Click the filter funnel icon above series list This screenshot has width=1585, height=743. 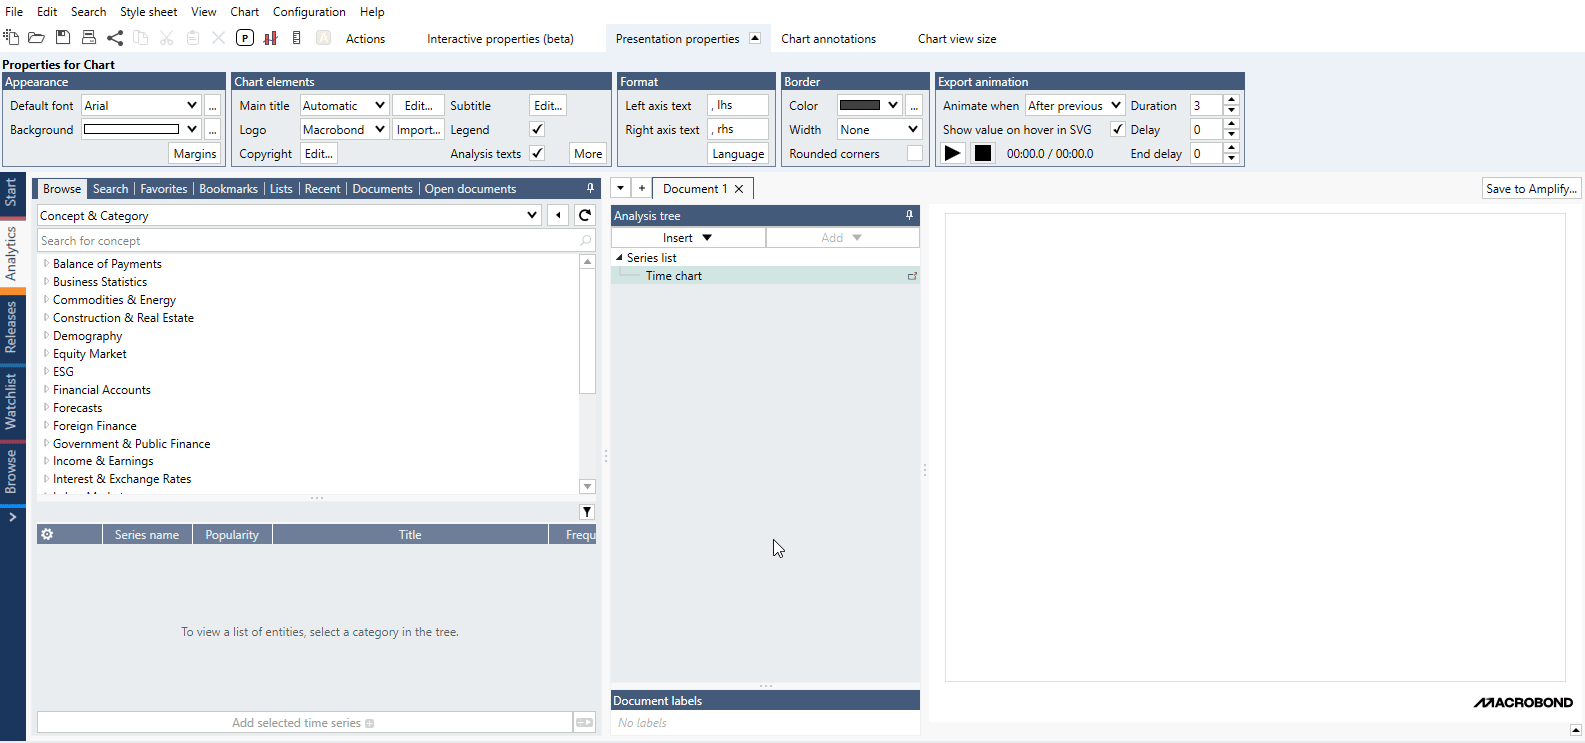pos(587,512)
